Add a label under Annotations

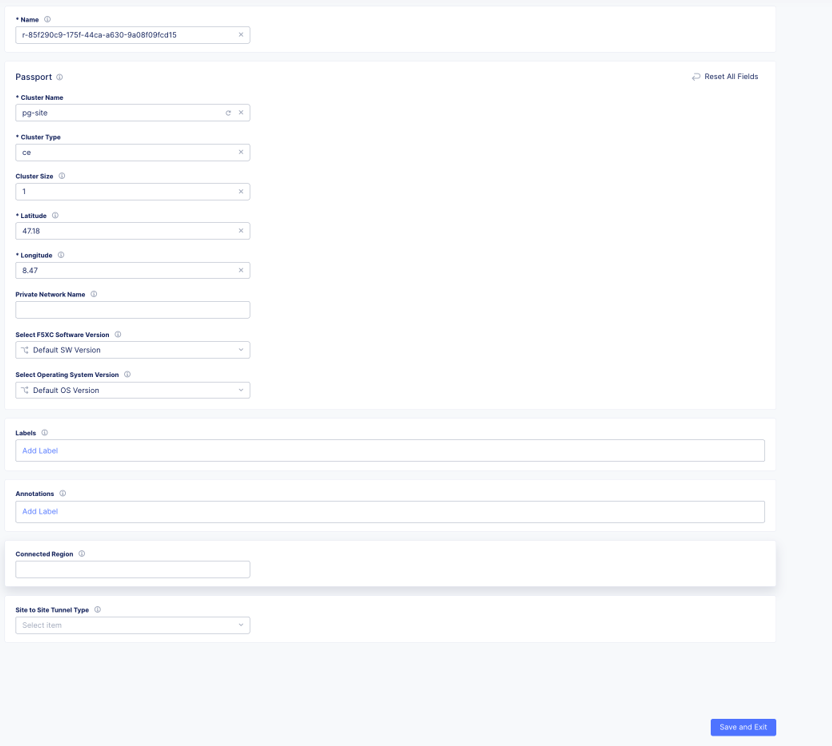(40, 511)
